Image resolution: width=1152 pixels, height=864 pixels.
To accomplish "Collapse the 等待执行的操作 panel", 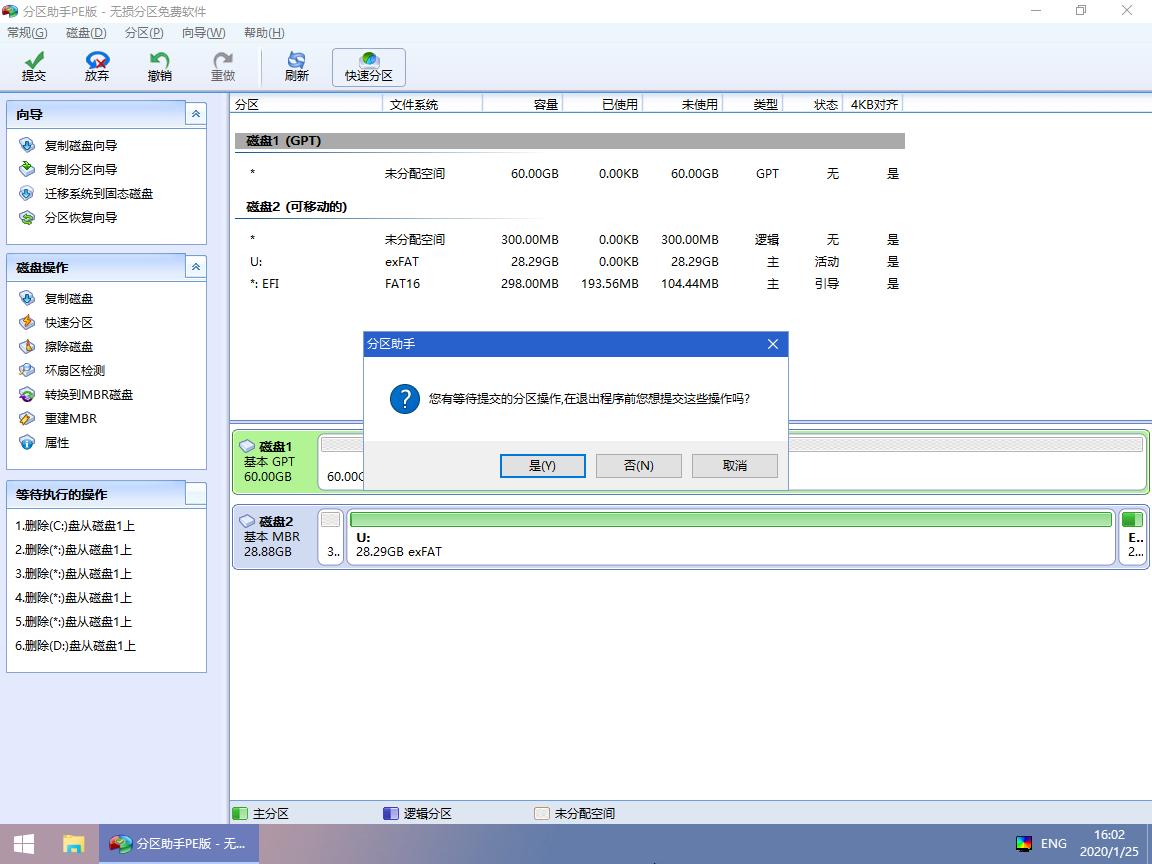I will (x=195, y=493).
